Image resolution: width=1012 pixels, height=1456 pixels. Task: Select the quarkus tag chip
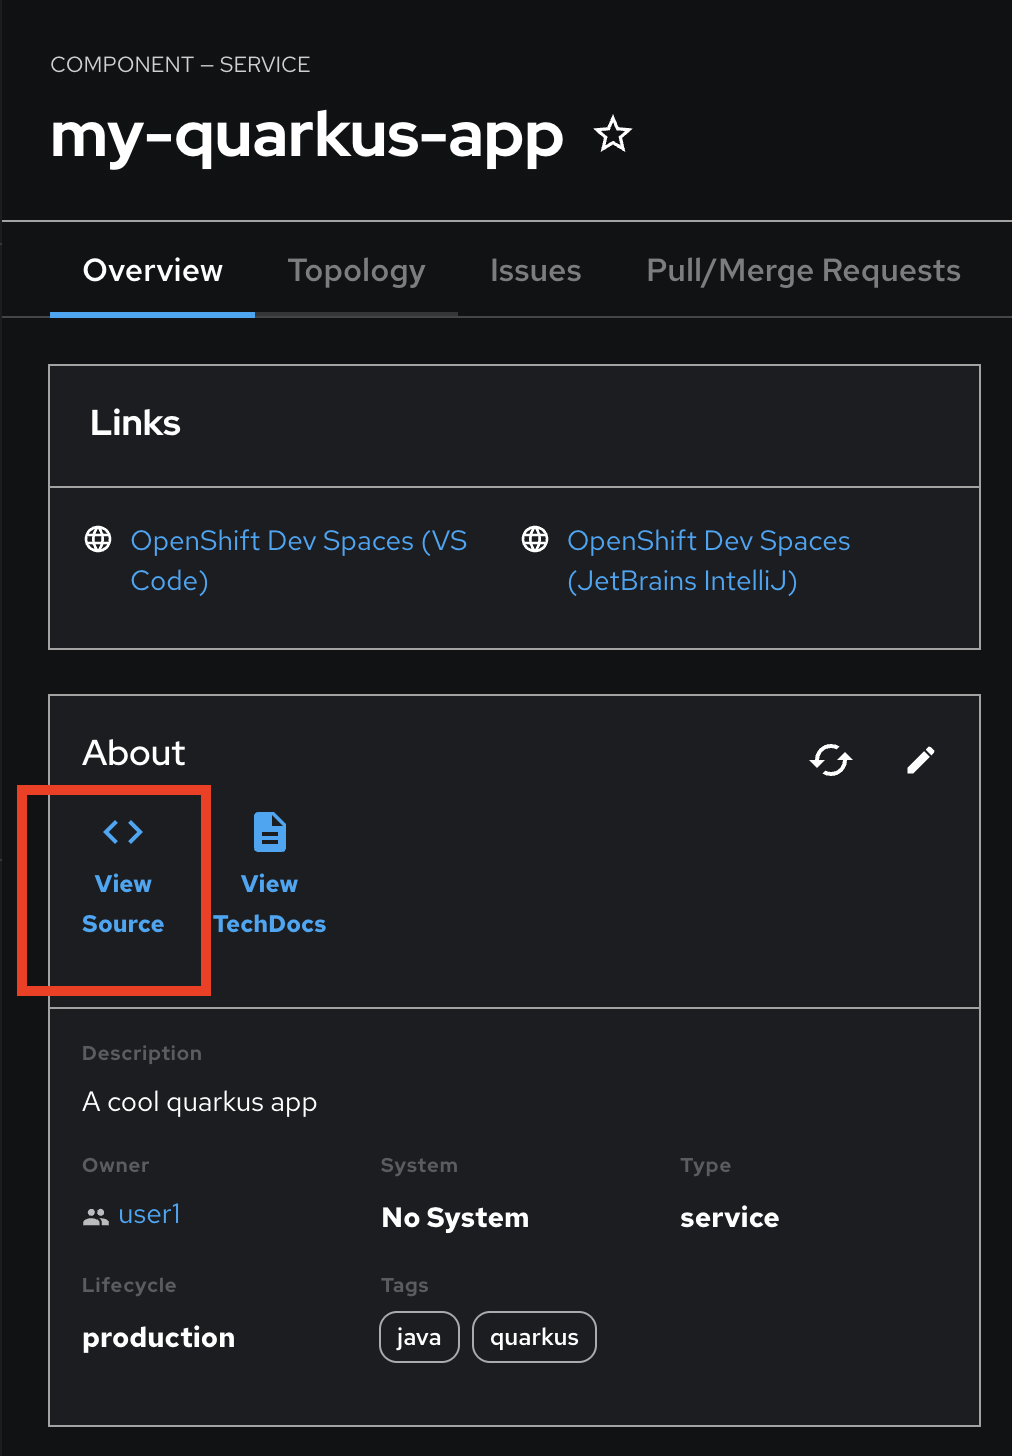[534, 1337]
